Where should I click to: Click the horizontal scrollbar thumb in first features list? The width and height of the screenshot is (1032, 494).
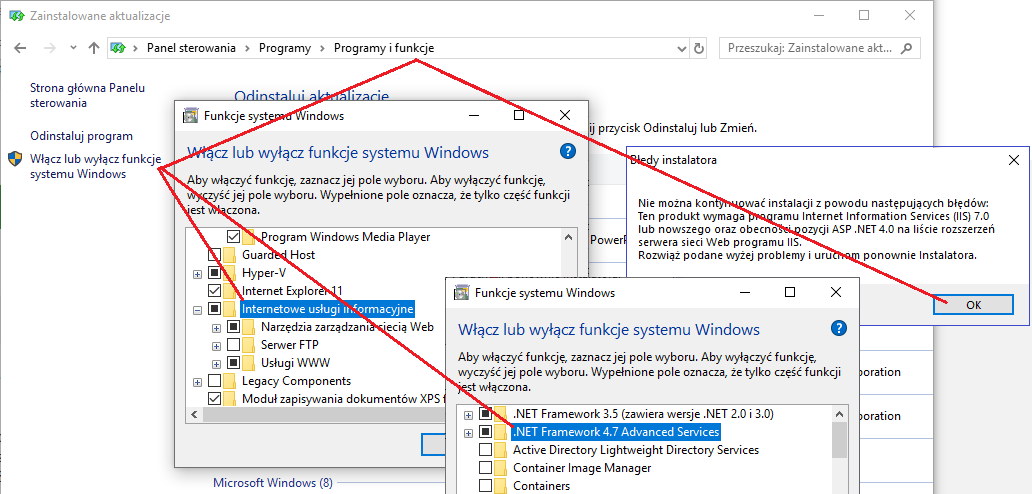pos(326,414)
